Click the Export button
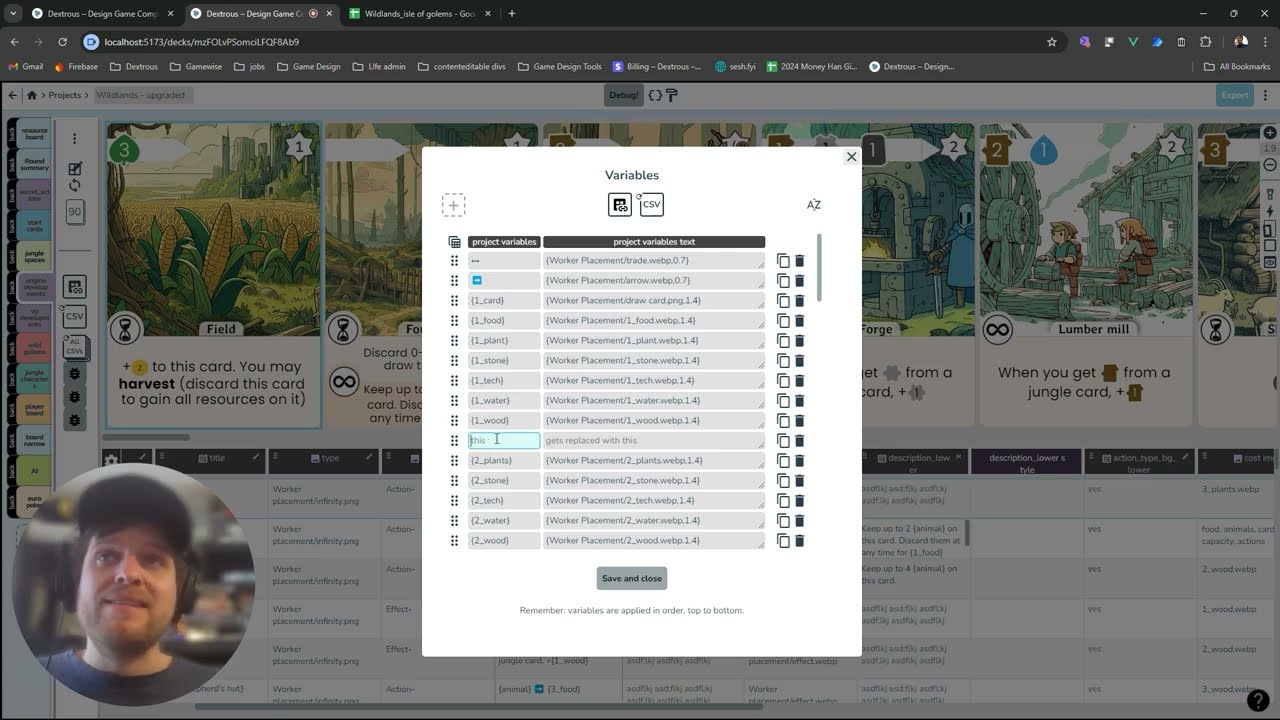The width and height of the screenshot is (1280, 720). coord(1235,95)
